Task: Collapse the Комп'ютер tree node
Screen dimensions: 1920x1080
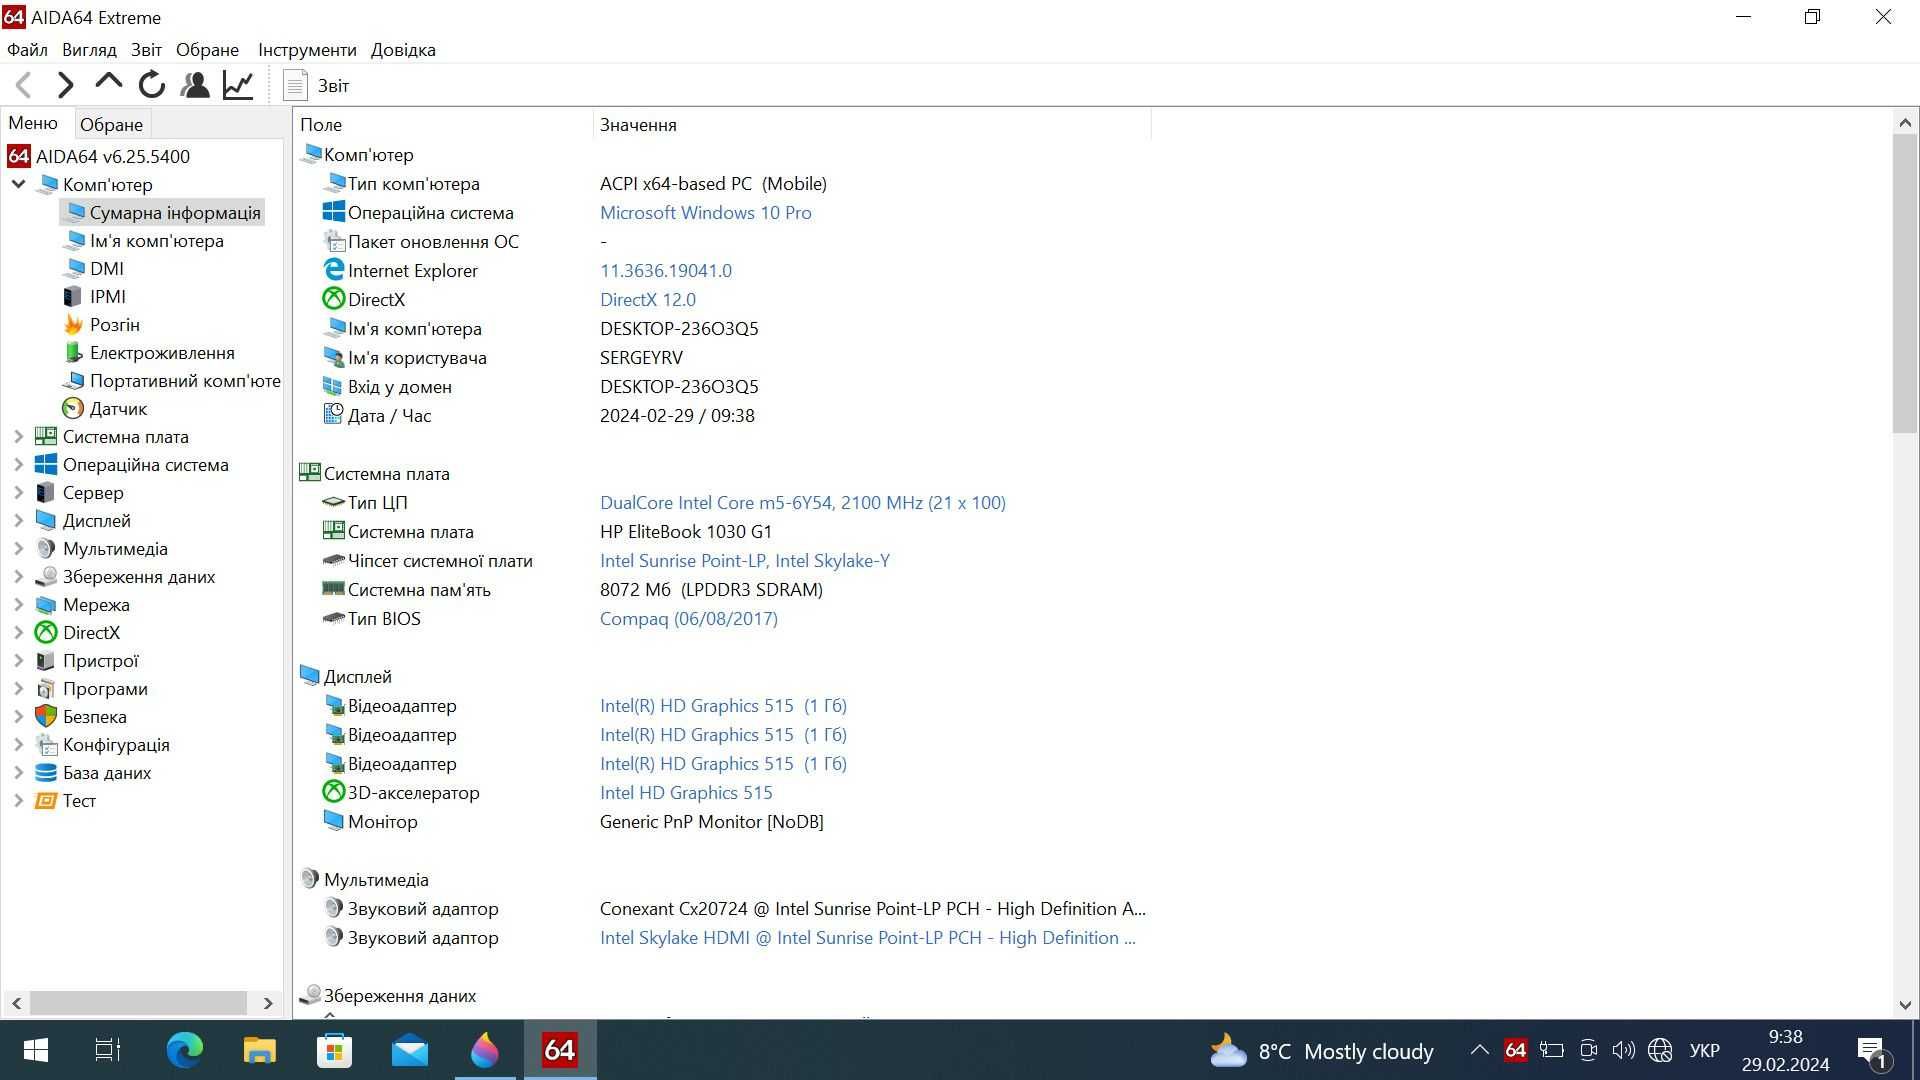Action: [18, 184]
